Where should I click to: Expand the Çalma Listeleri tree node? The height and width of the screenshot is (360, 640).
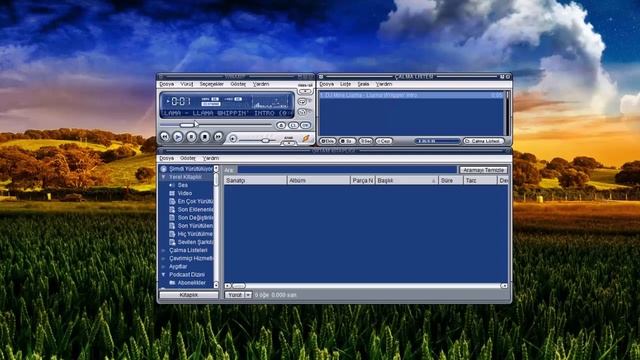(163, 250)
